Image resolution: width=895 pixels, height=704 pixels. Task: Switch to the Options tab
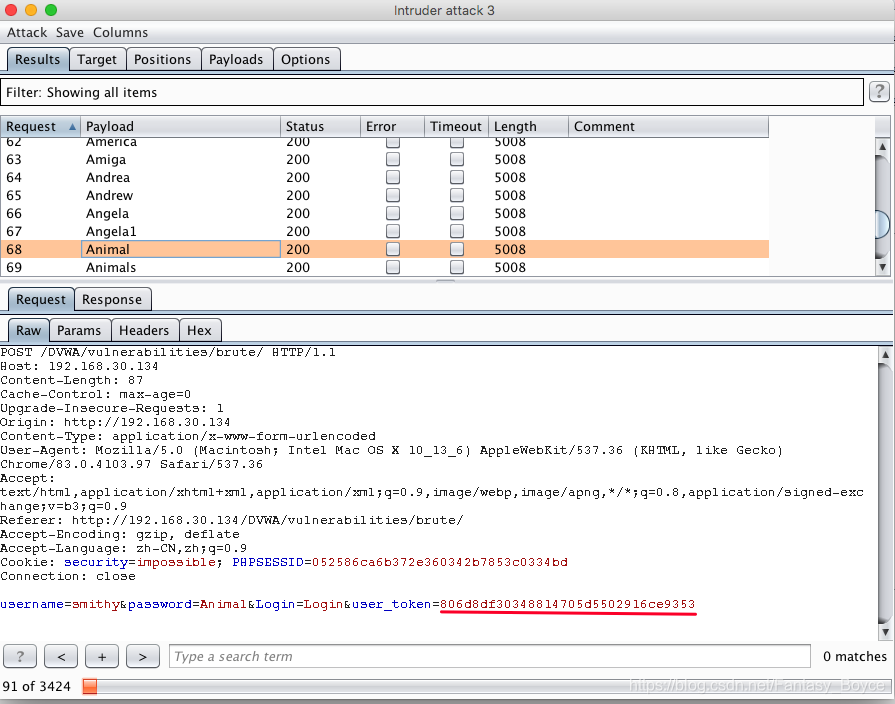coord(305,59)
